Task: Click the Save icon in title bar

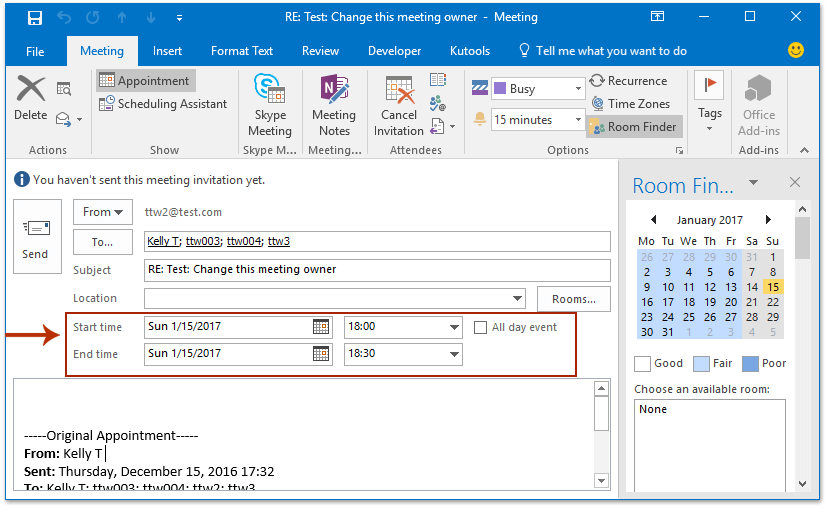Action: [35, 18]
